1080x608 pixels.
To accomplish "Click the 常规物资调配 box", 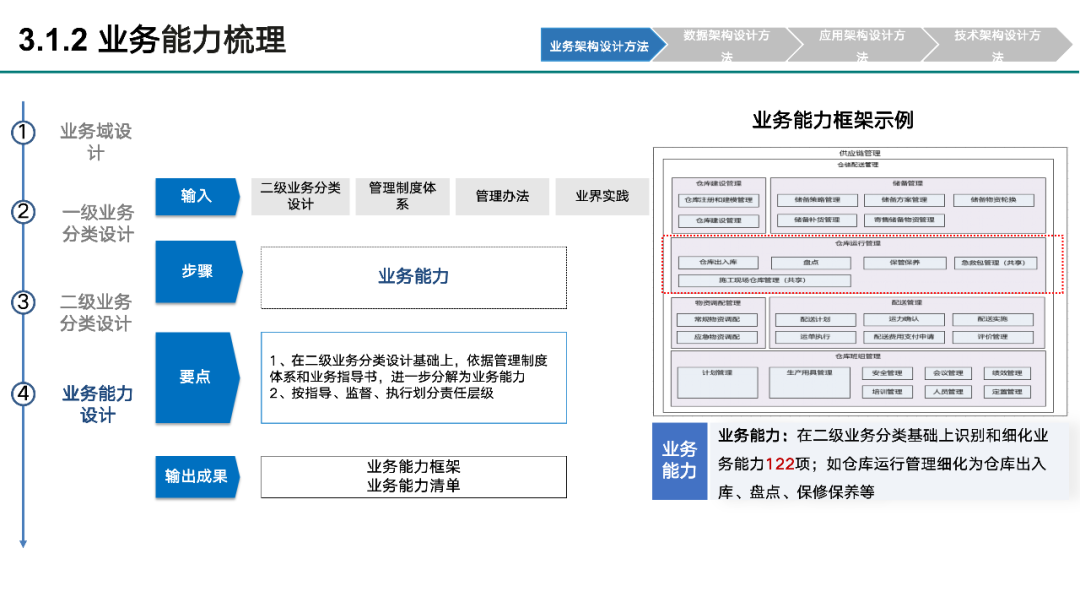I will [x=717, y=319].
